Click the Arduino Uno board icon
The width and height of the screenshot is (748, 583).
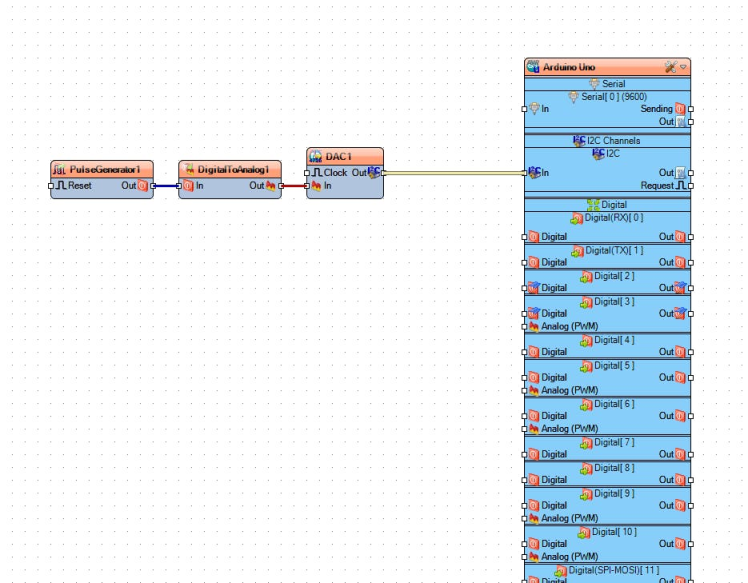pos(533,67)
